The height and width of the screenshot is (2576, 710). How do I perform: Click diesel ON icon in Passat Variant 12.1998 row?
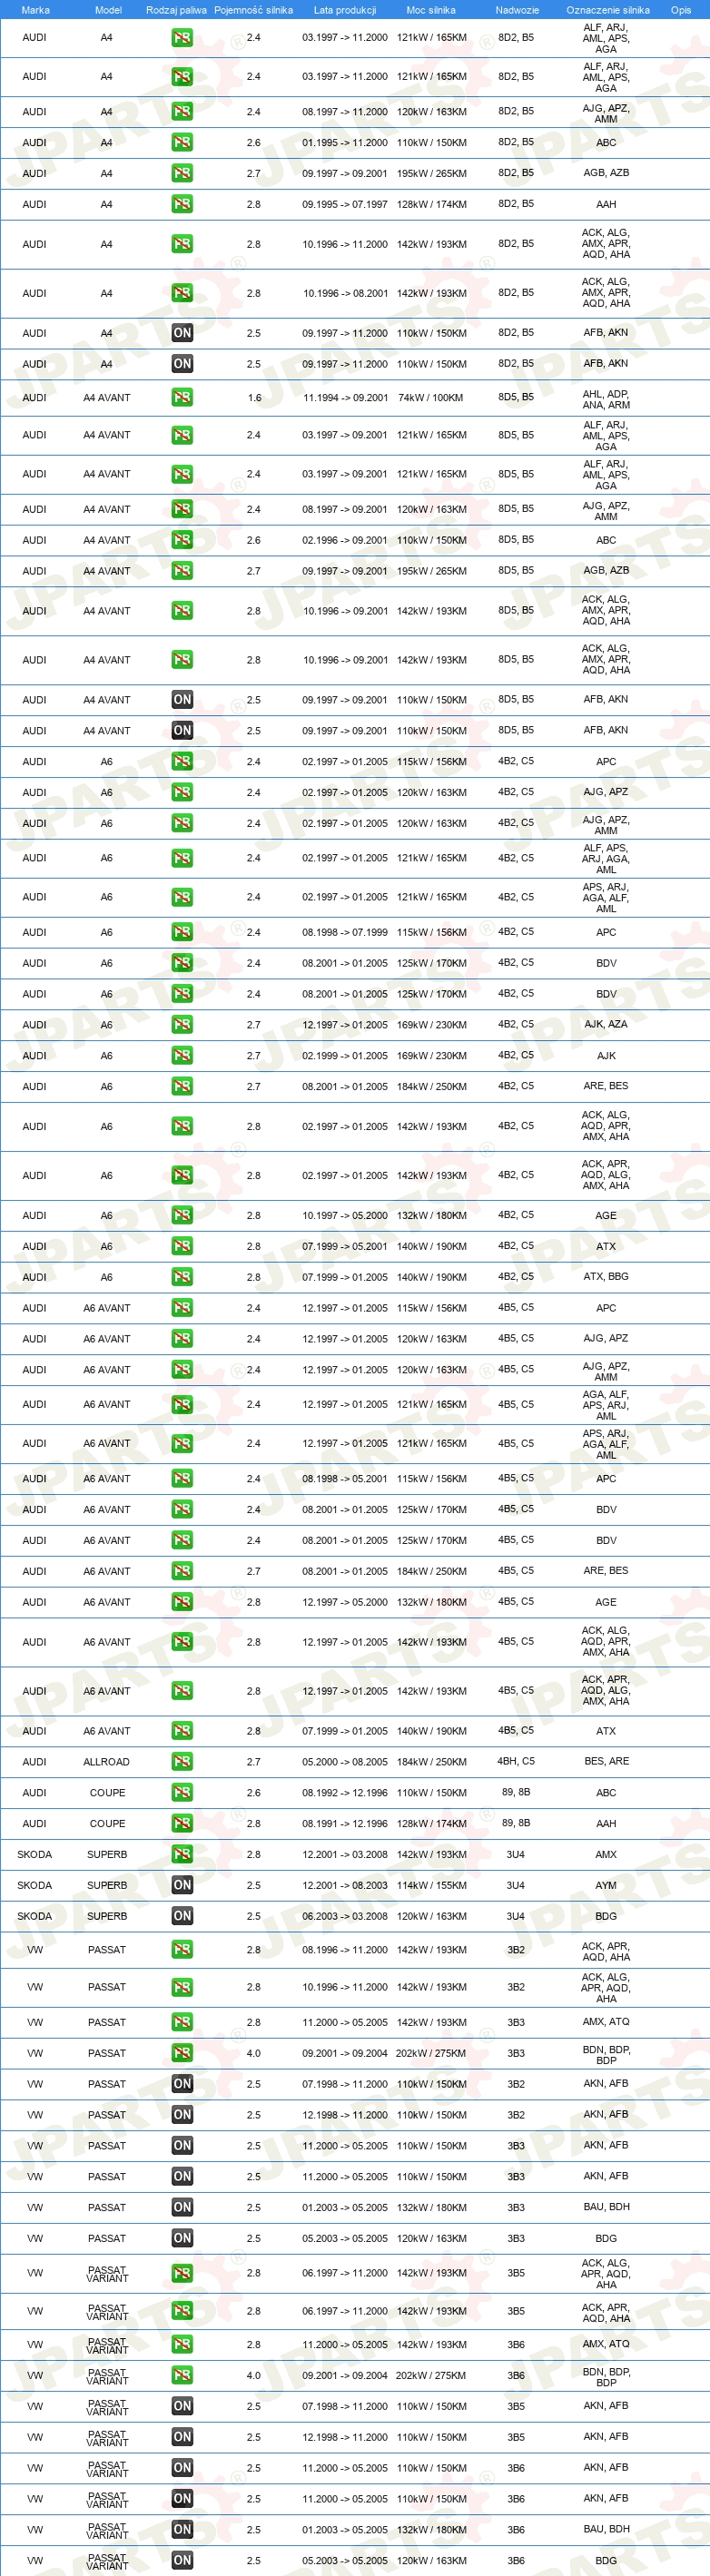(182, 2437)
